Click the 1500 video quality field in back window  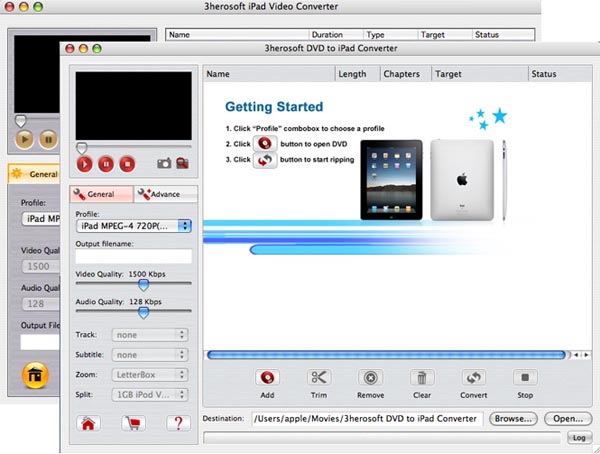[41, 266]
